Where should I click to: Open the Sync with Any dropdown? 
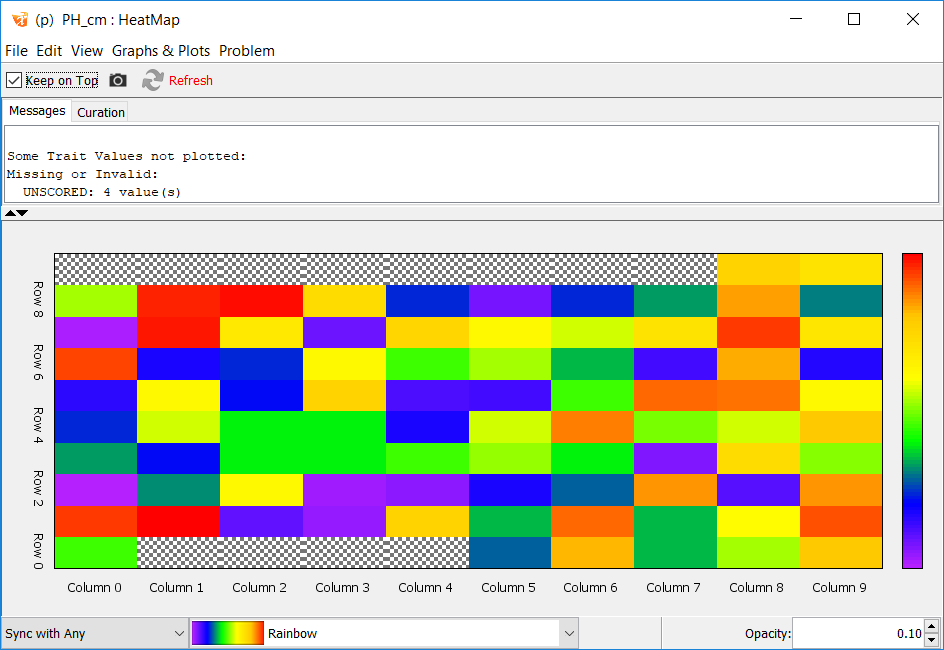94,633
